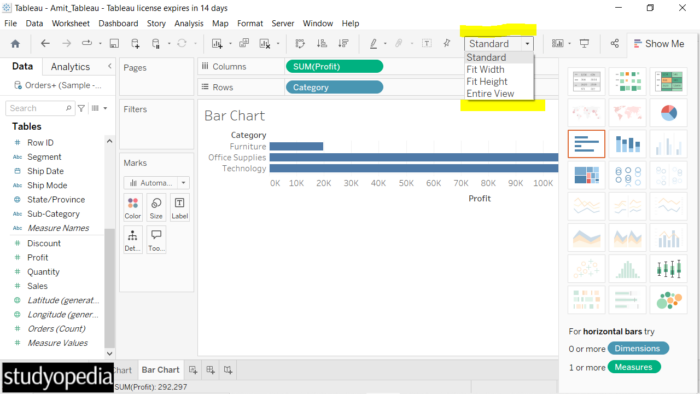Image resolution: width=700 pixels, height=394 pixels.
Task: Click the Search fields input
Action: (39, 108)
